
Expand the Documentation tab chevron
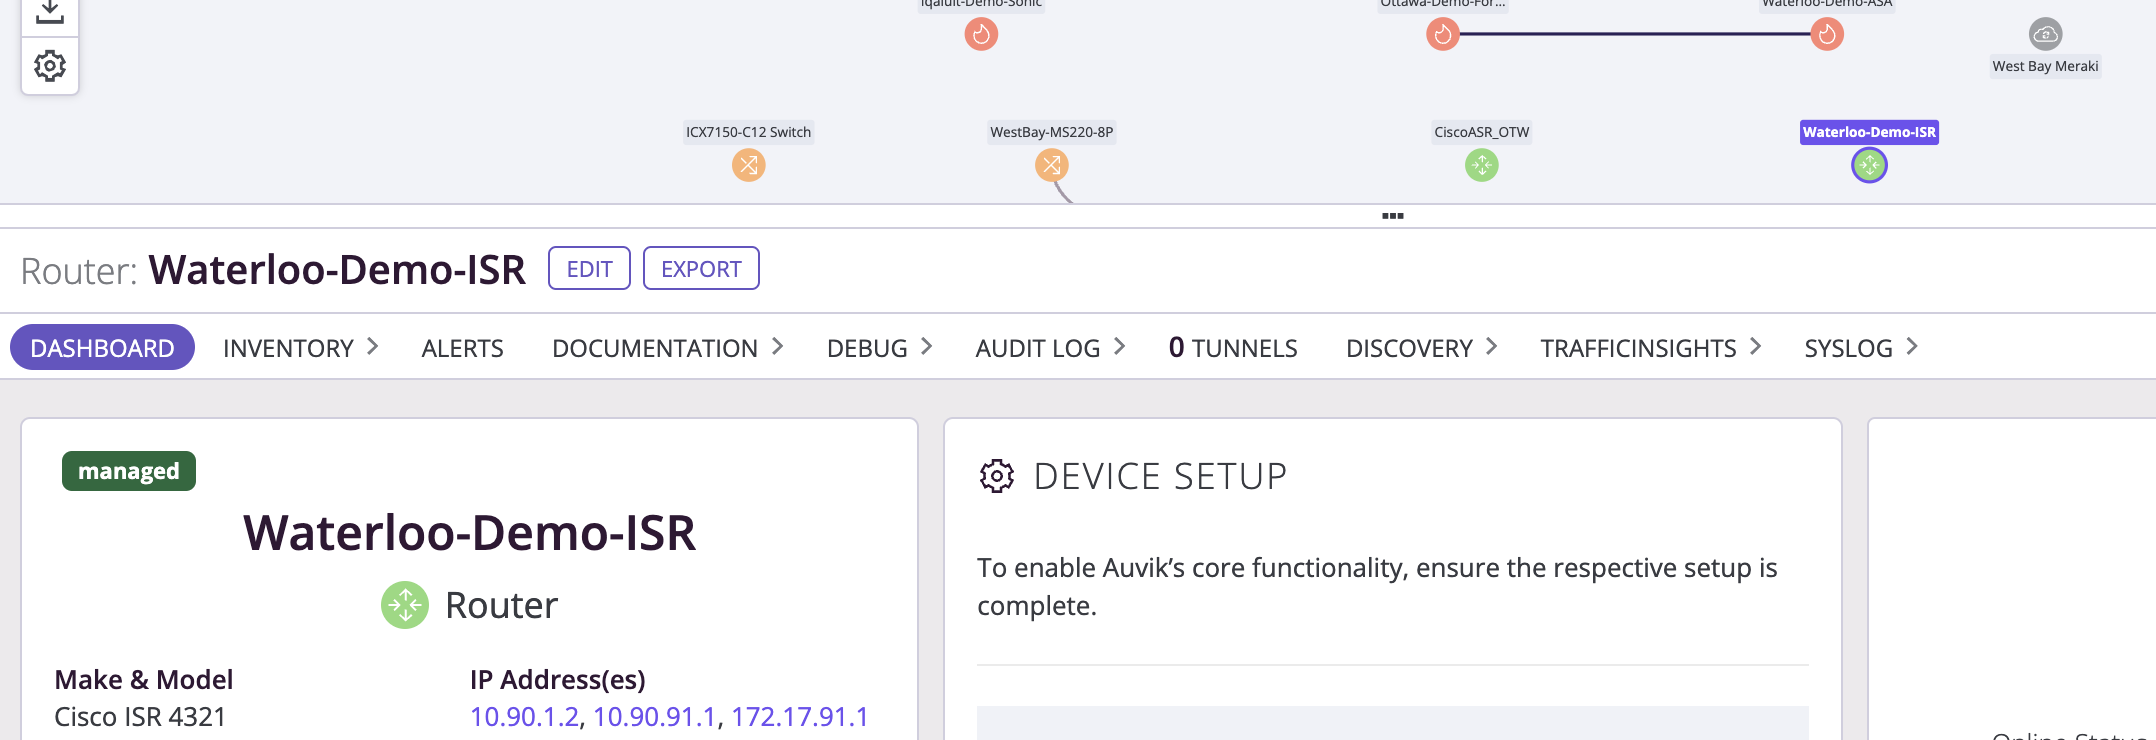(x=778, y=346)
